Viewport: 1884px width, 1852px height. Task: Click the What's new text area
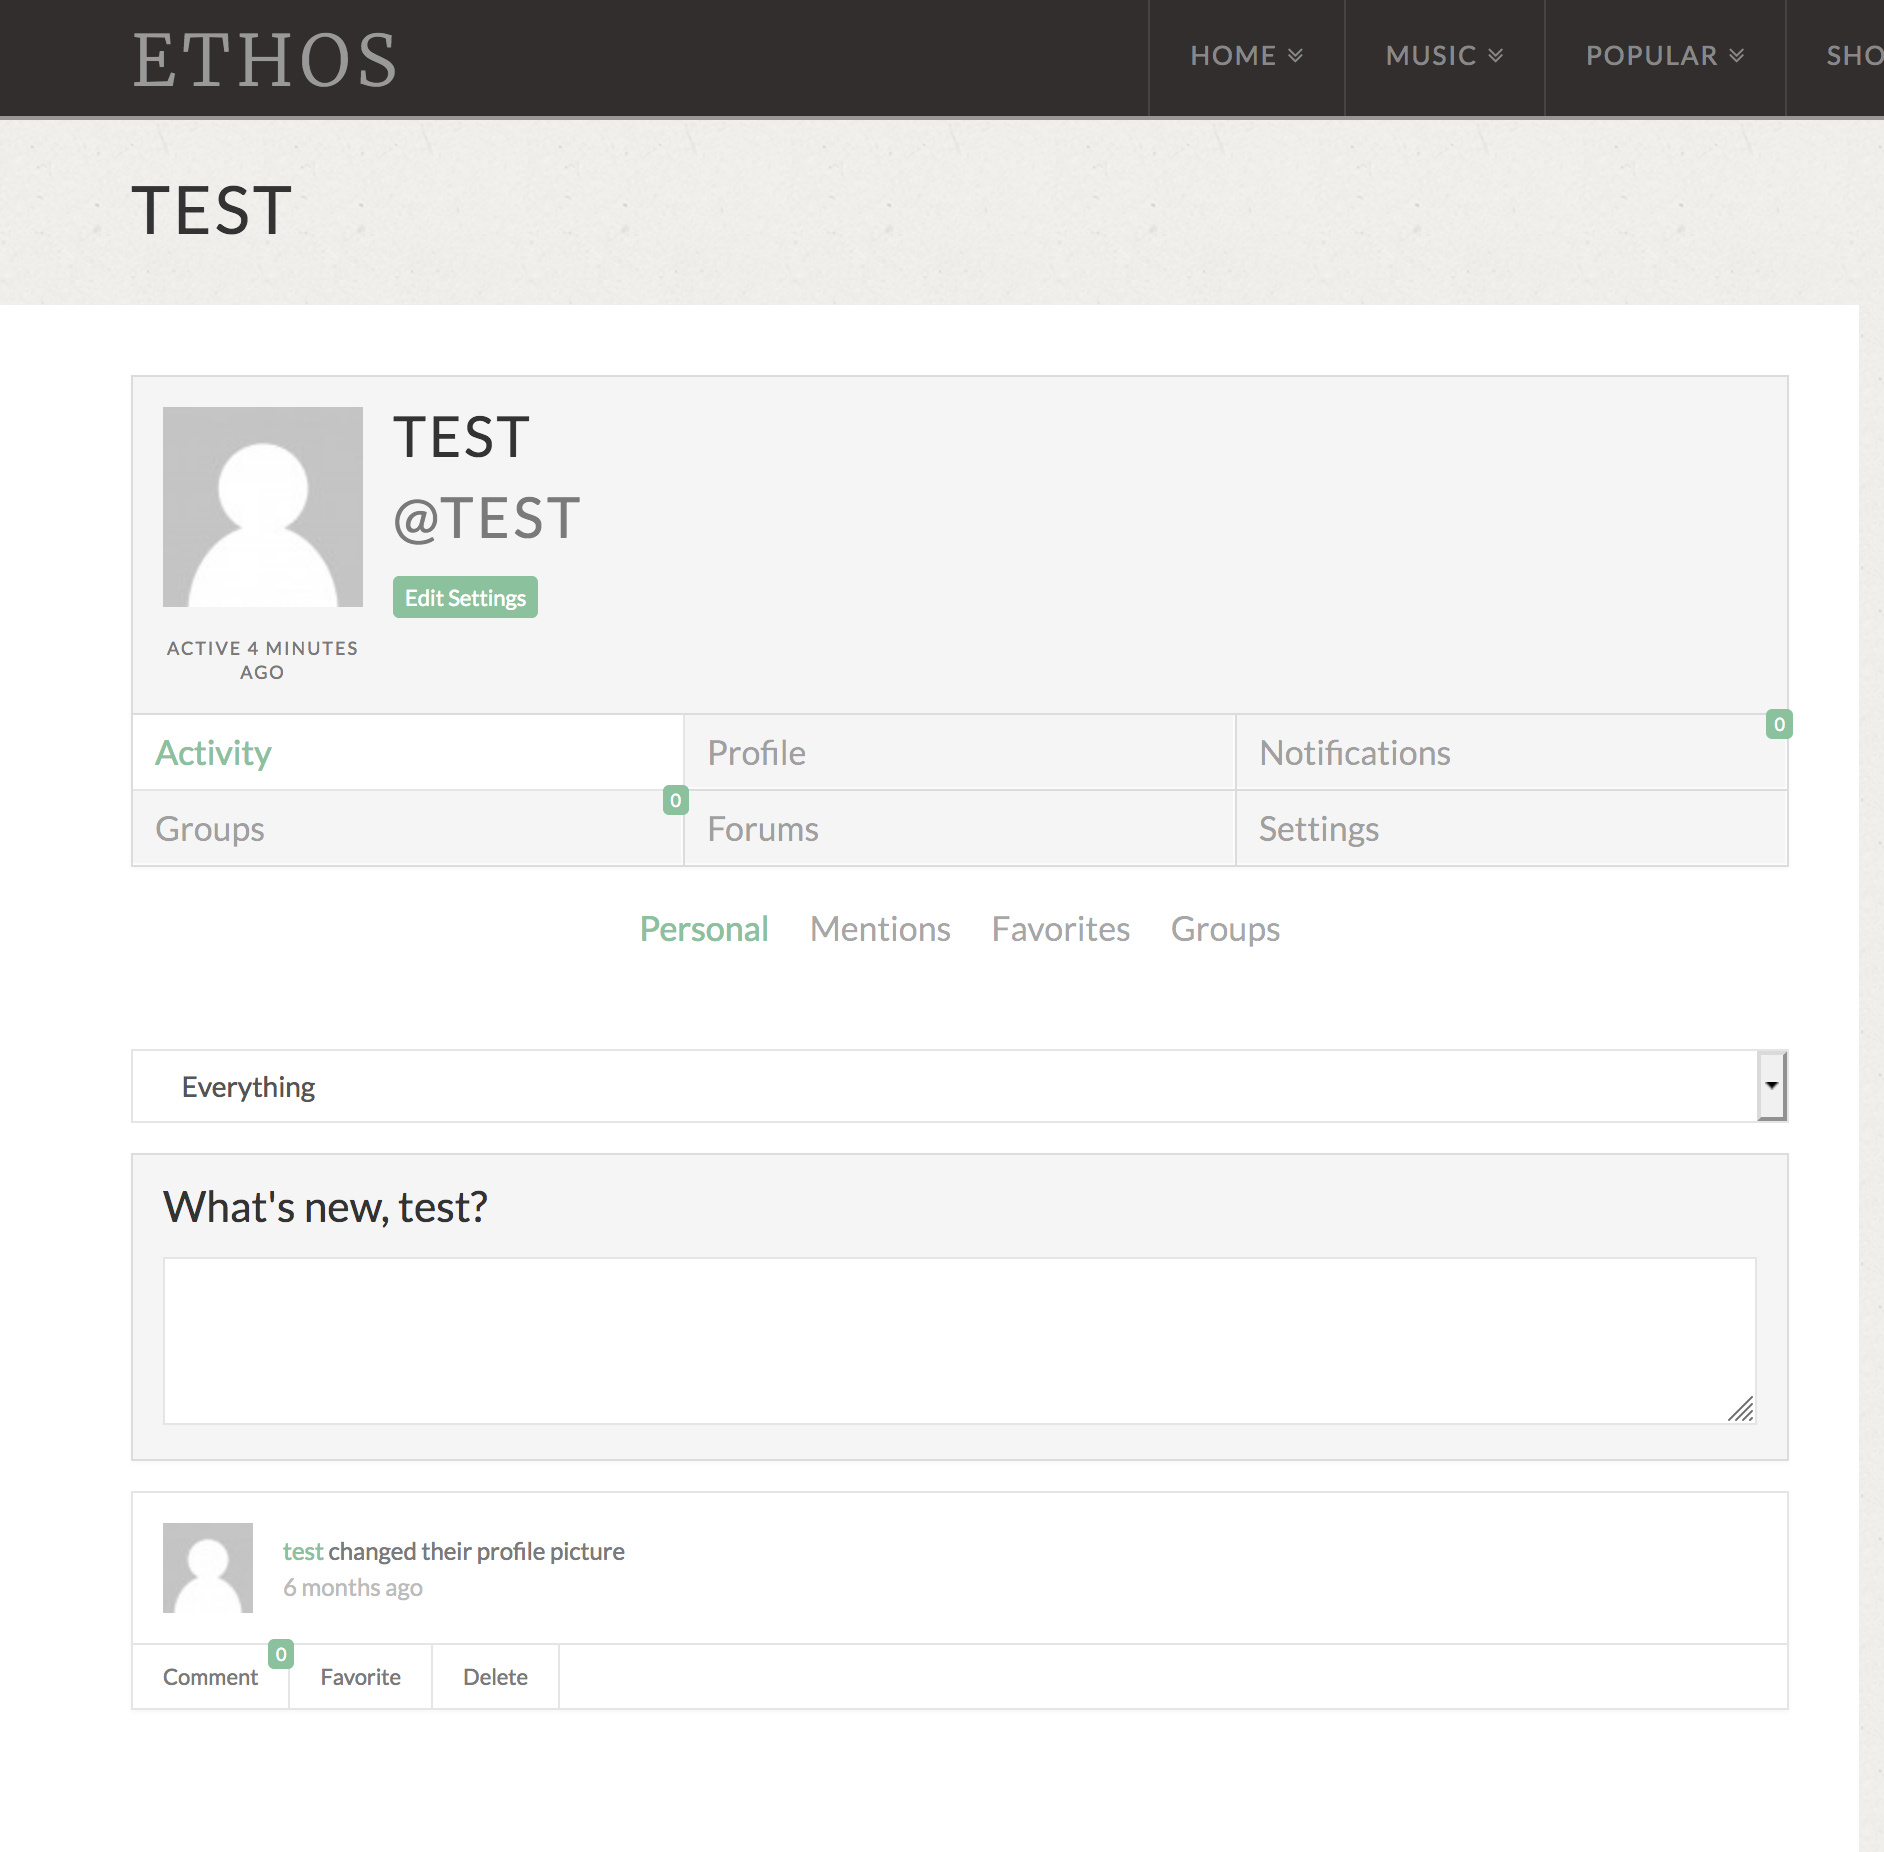[x=958, y=1340]
